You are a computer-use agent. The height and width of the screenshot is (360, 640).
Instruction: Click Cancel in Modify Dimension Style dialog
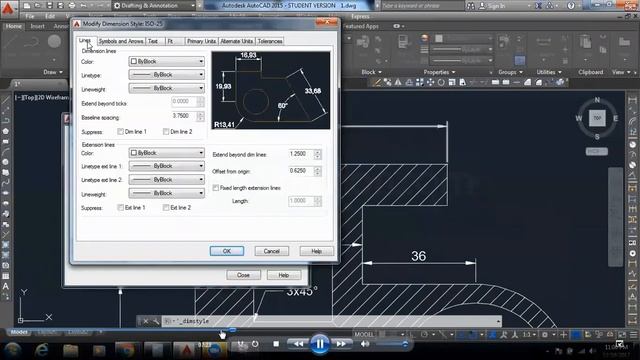coord(271,251)
